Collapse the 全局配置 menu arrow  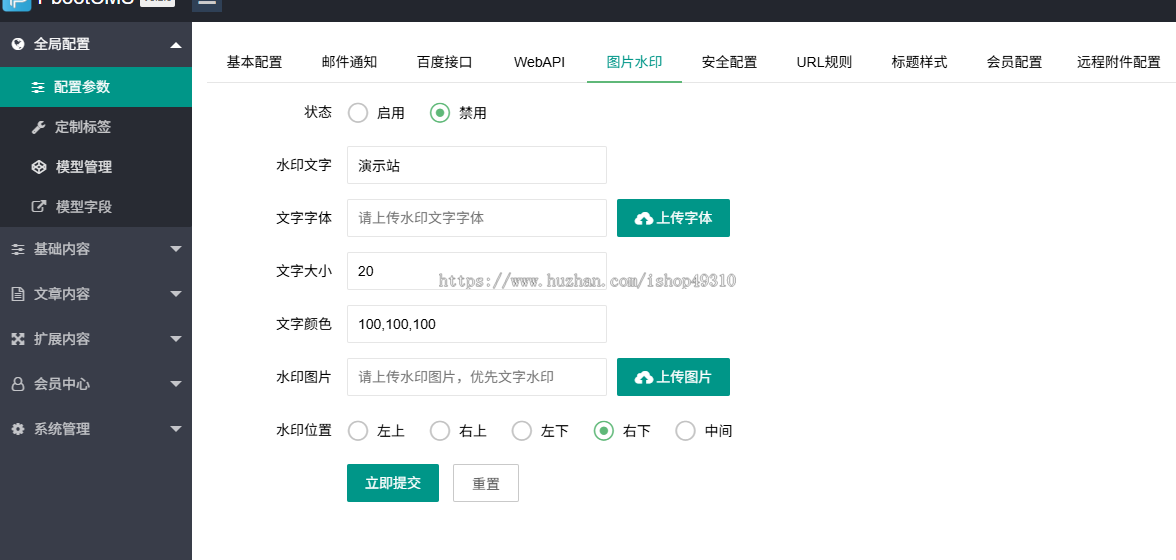click(x=176, y=45)
